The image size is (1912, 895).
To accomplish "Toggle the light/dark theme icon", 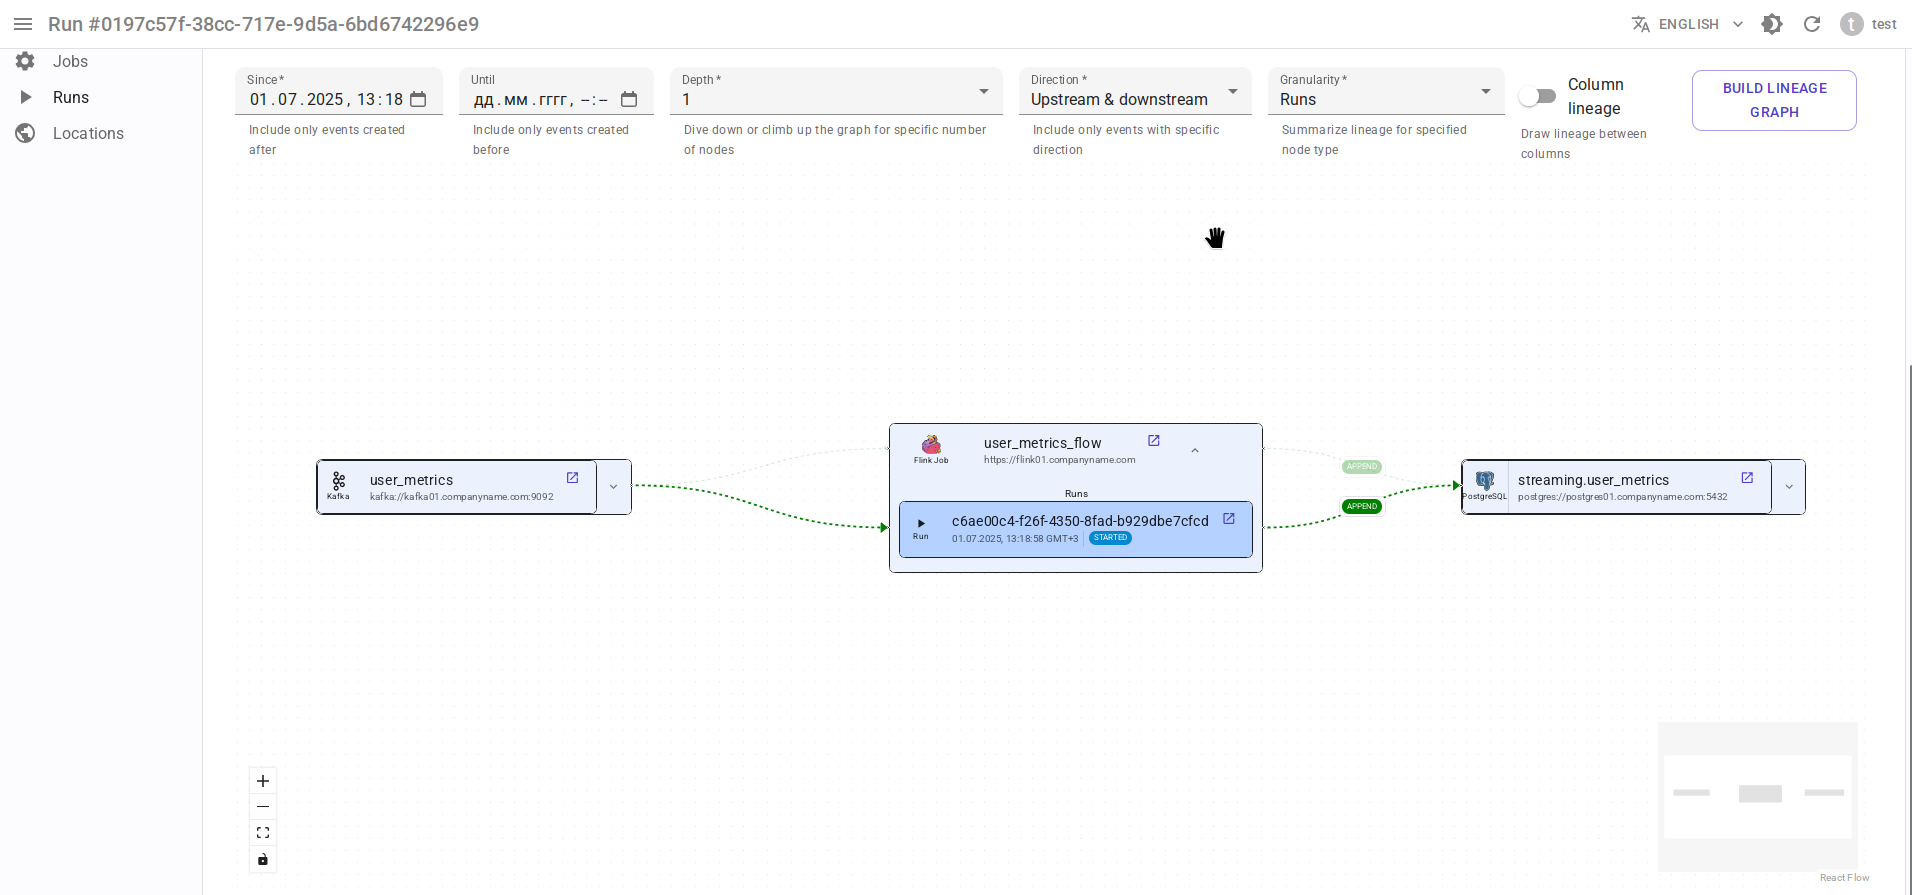I will click(1772, 24).
